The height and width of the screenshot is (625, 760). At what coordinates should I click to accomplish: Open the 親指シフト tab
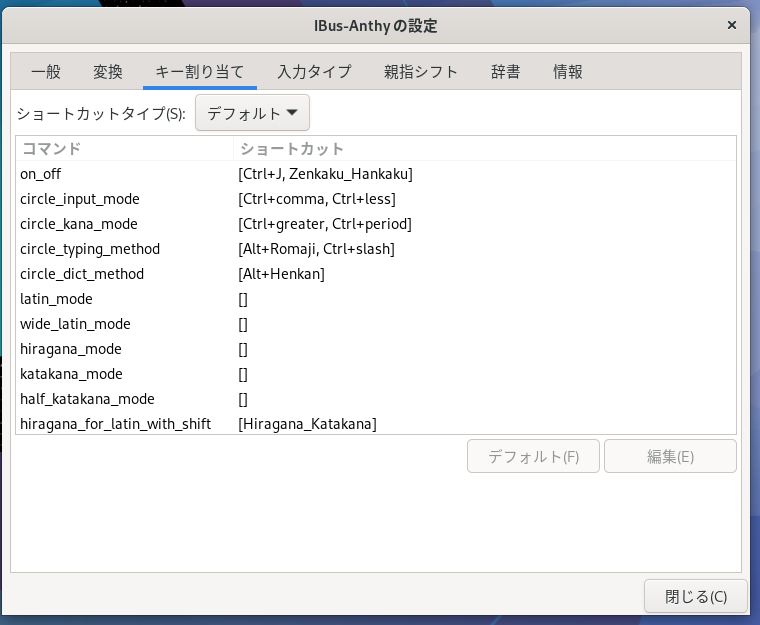tap(421, 72)
